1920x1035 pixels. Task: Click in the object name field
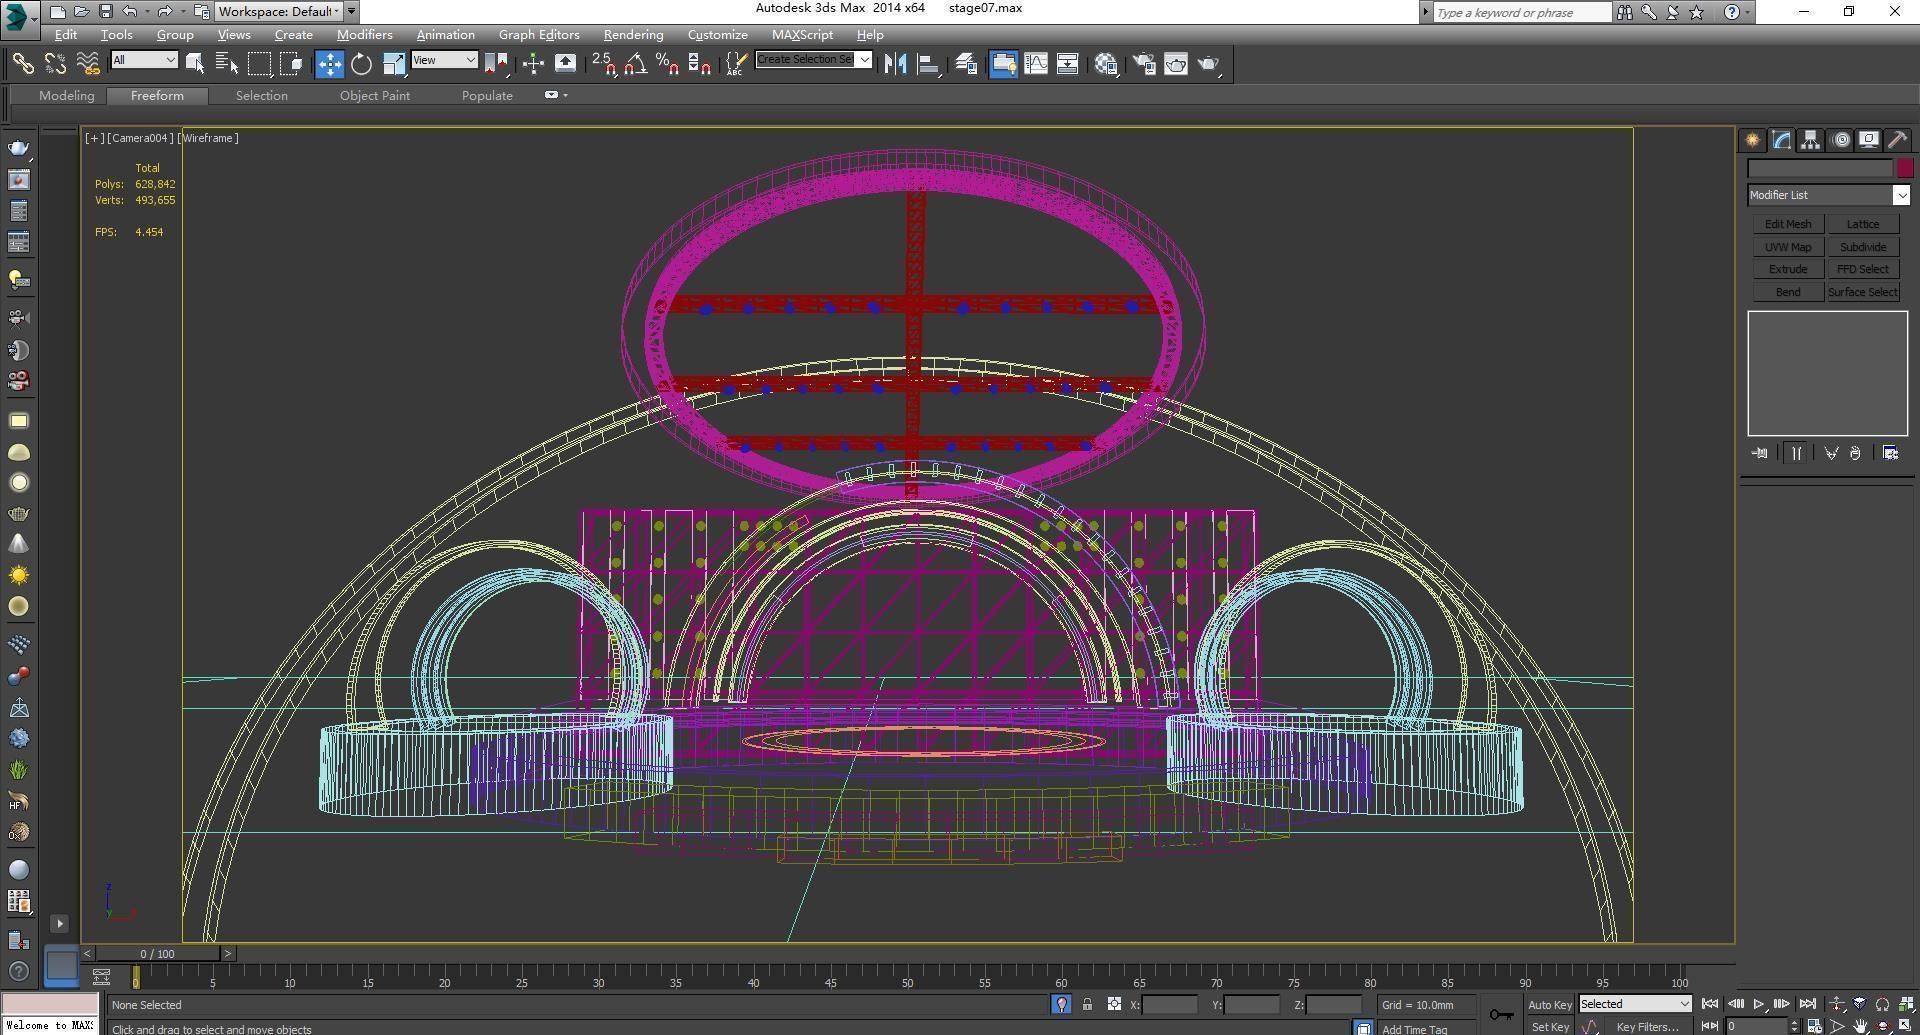pyautogui.click(x=1820, y=169)
